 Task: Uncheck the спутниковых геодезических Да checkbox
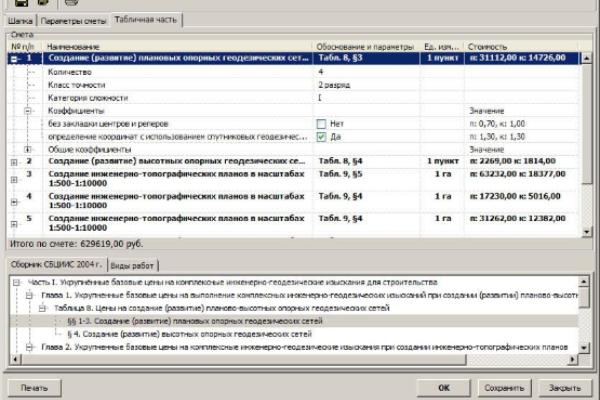coord(321,137)
